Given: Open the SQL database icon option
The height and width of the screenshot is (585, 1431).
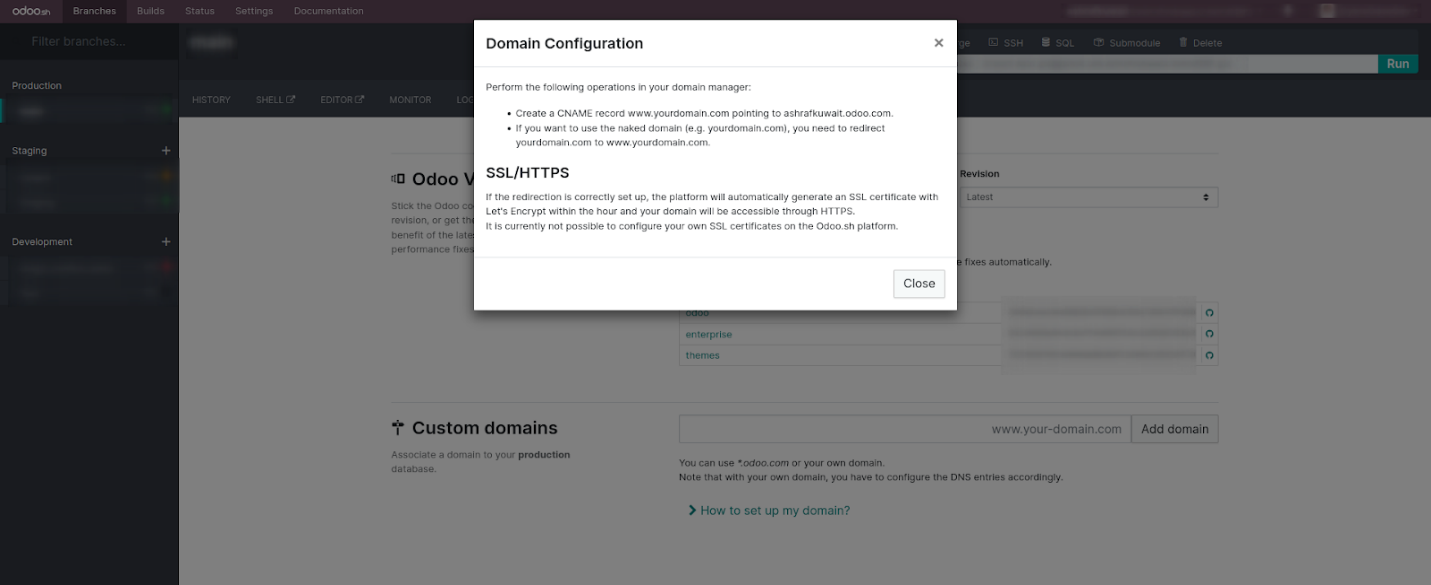Looking at the screenshot, I should click(x=1045, y=43).
